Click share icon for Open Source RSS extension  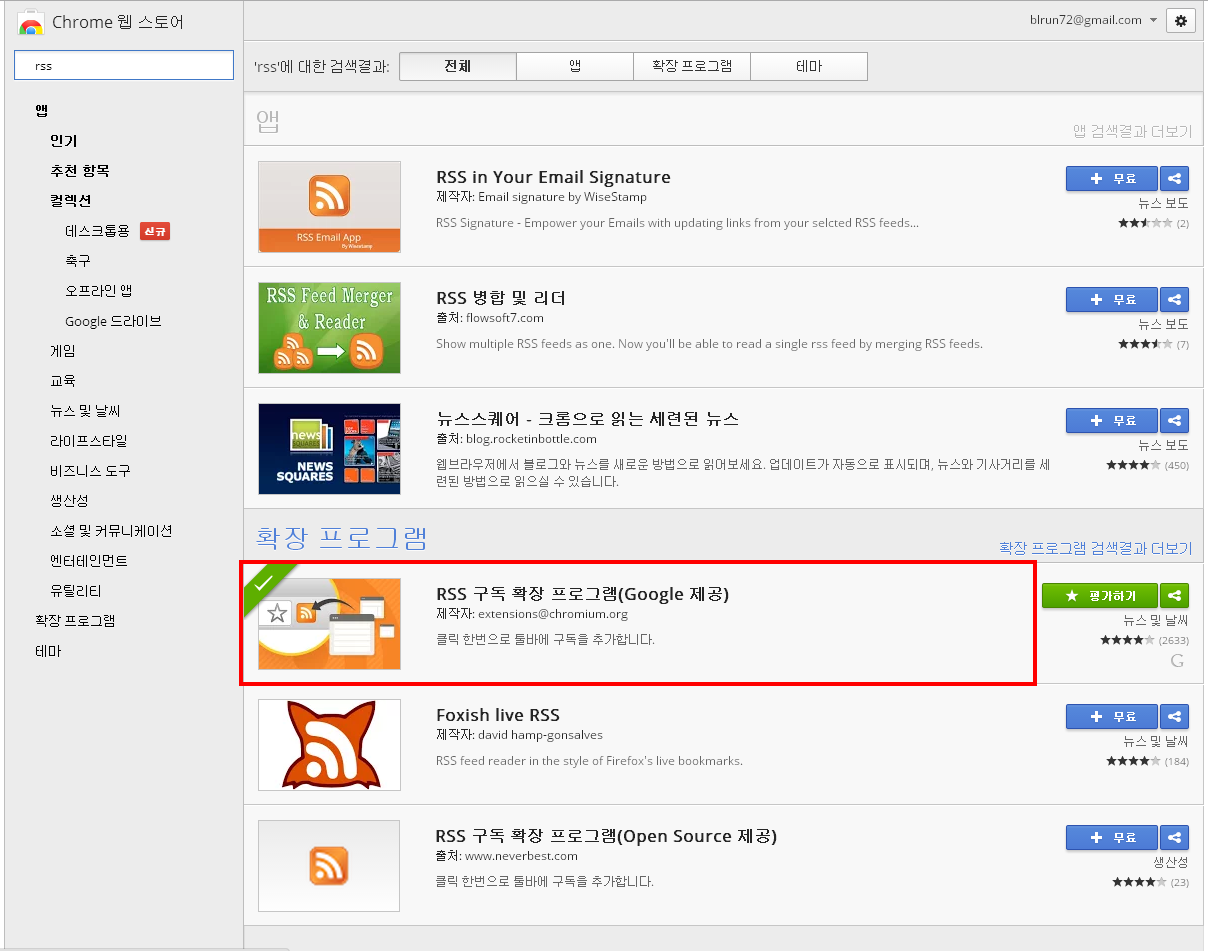(1174, 837)
